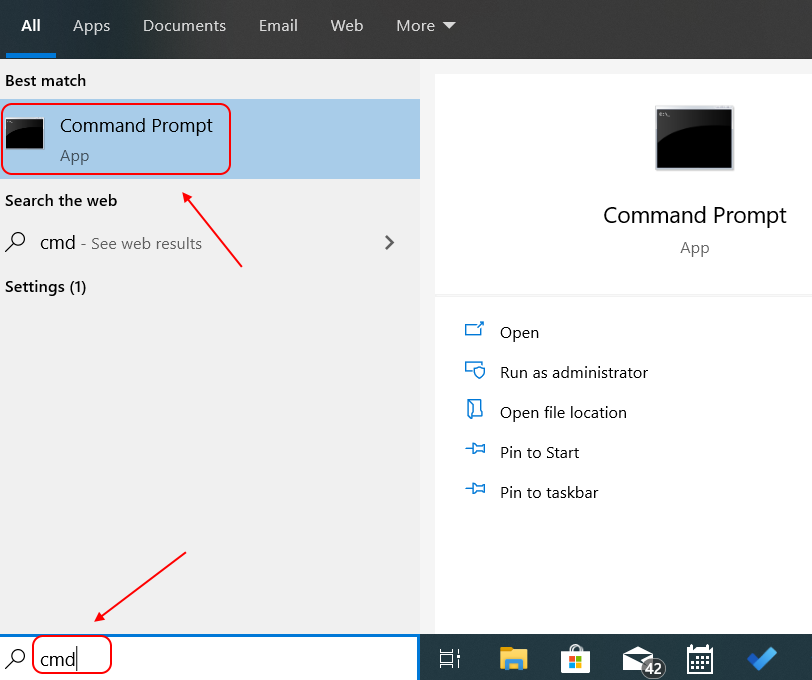Switch to the Email tab
Screen dimensions: 812x680
(x=278, y=26)
